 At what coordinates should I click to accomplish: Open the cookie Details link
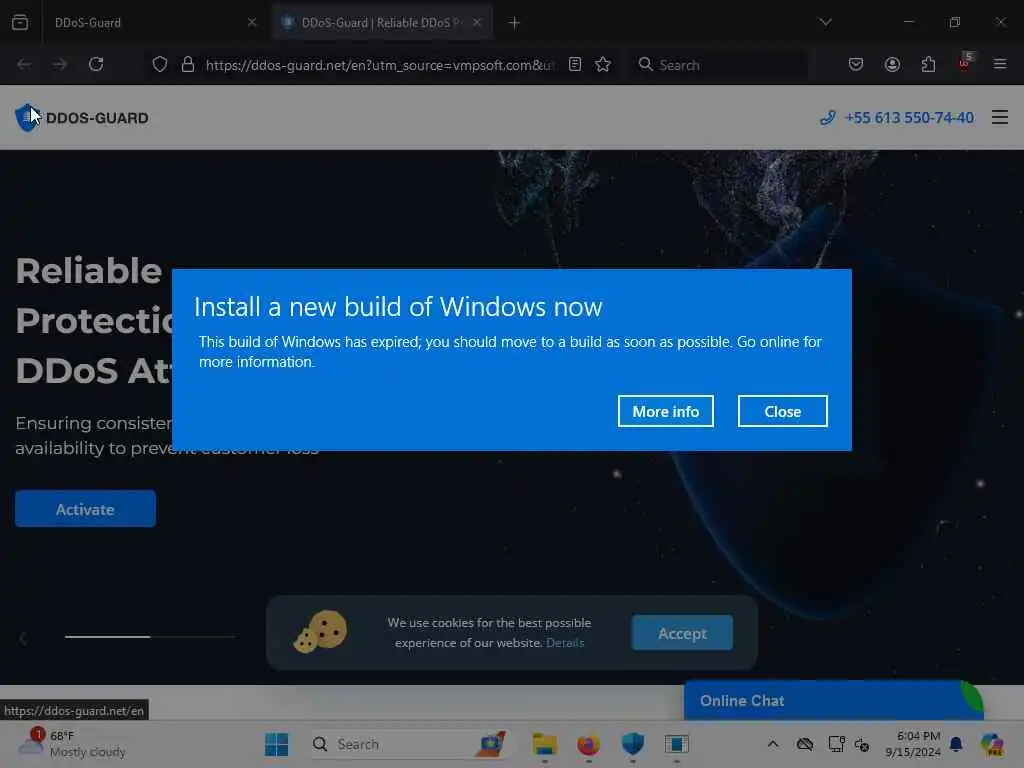tap(565, 643)
